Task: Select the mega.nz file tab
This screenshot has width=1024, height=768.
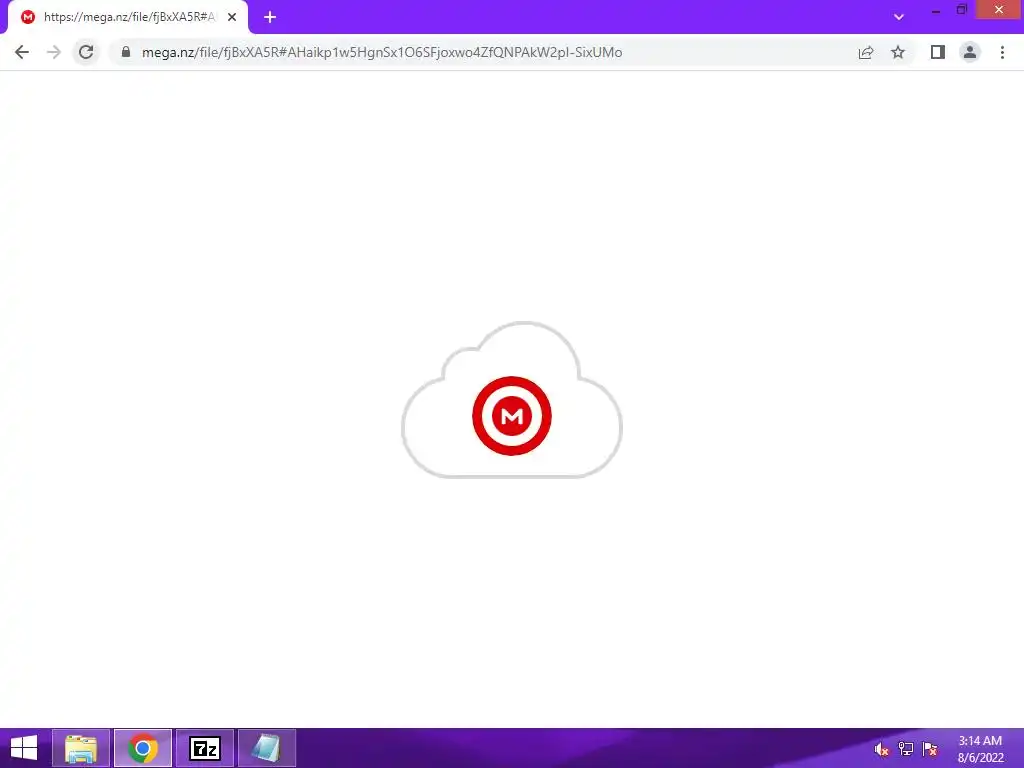Action: point(128,18)
